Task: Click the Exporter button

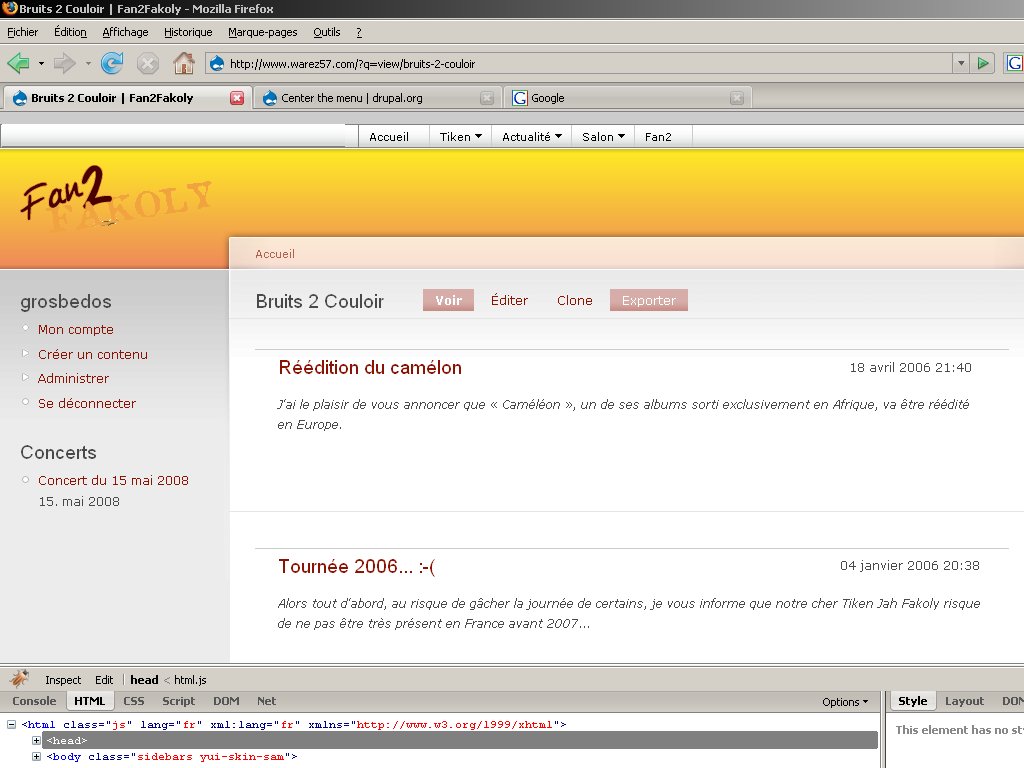Action: pyautogui.click(x=648, y=300)
